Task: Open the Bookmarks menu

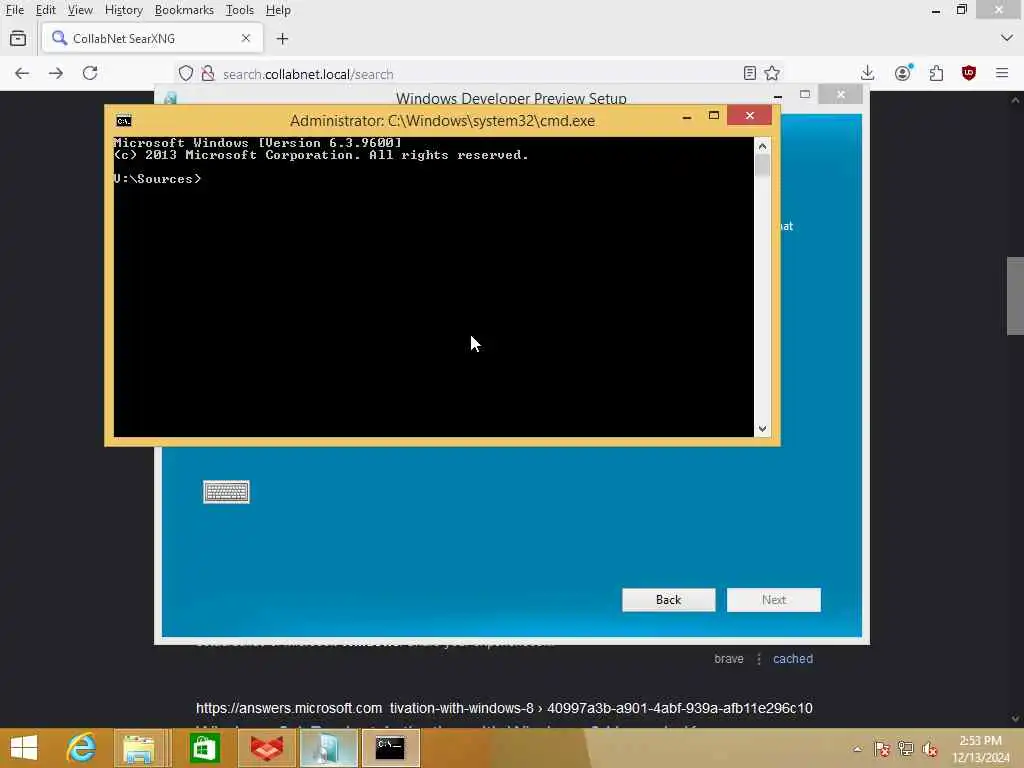Action: coord(184,10)
